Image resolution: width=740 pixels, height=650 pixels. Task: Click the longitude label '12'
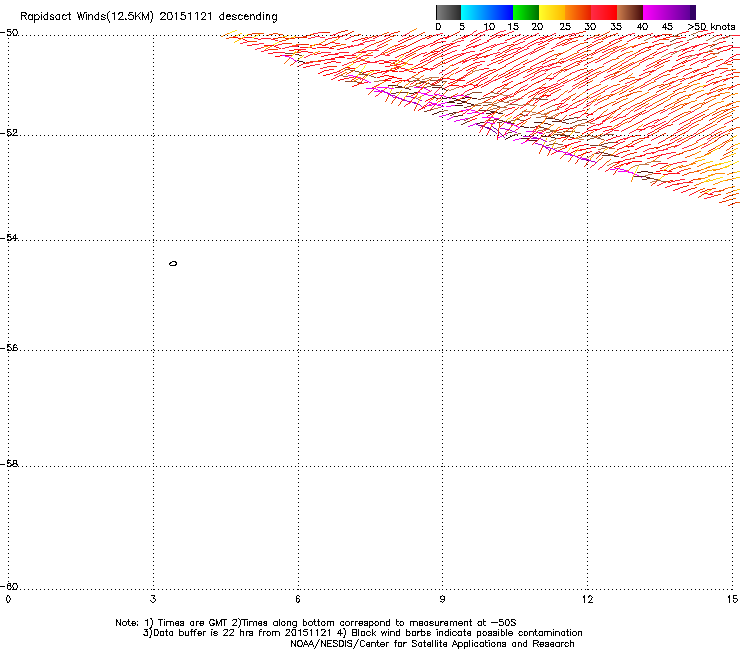pyautogui.click(x=587, y=599)
